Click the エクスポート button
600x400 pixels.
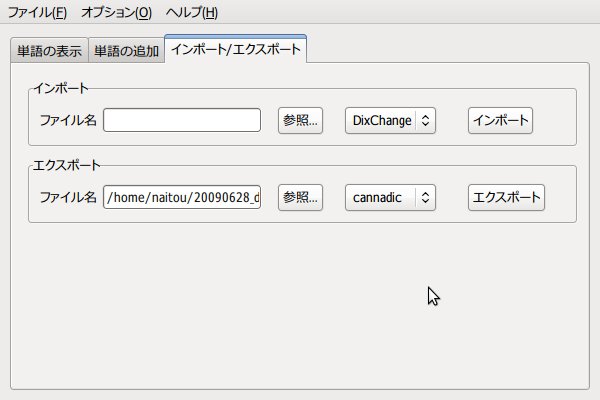pyautogui.click(x=506, y=198)
